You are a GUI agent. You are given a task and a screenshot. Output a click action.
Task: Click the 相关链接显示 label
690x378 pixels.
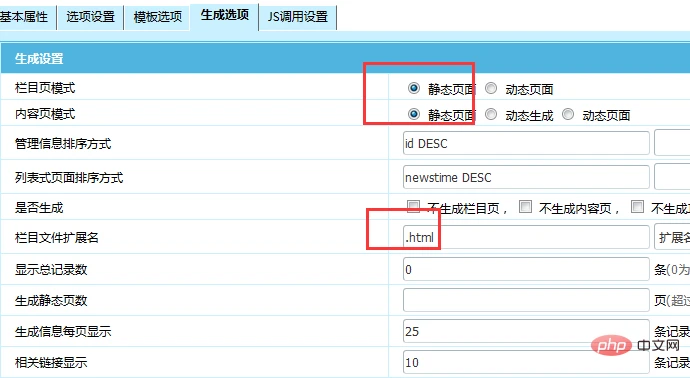[x=51, y=363]
